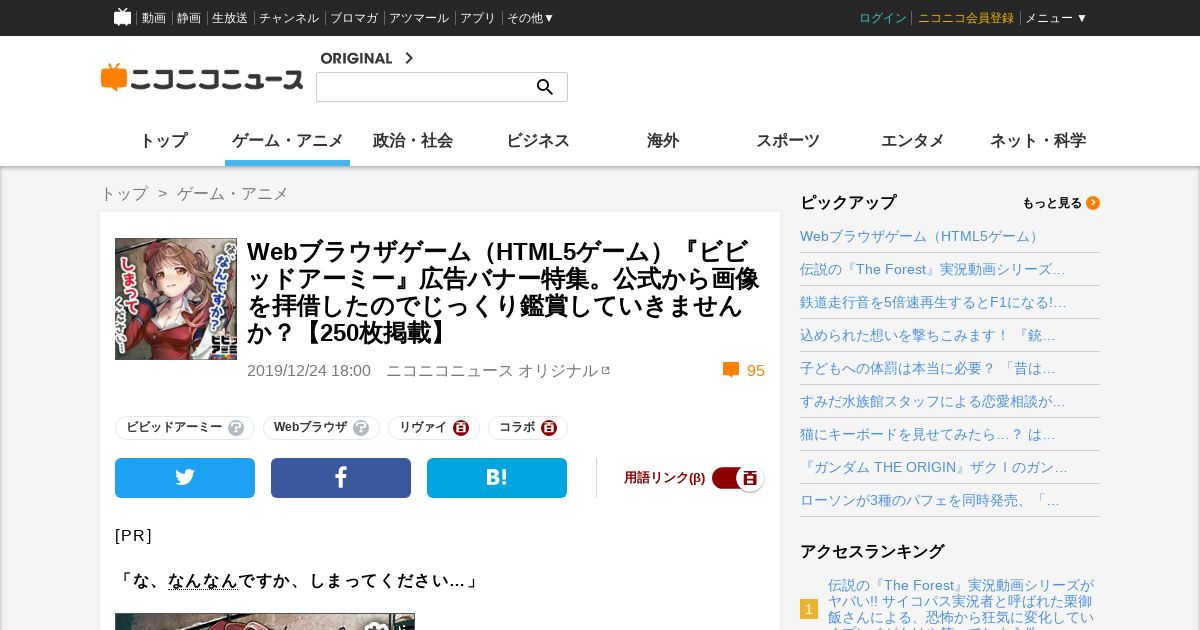This screenshot has width=1200, height=630.
Task: Open 生放送 in top bar
Action: pos(230,18)
